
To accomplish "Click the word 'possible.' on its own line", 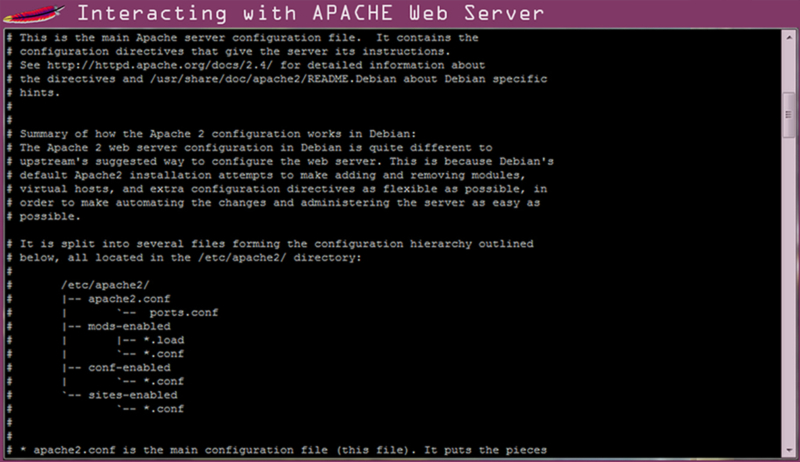I will 50,216.
